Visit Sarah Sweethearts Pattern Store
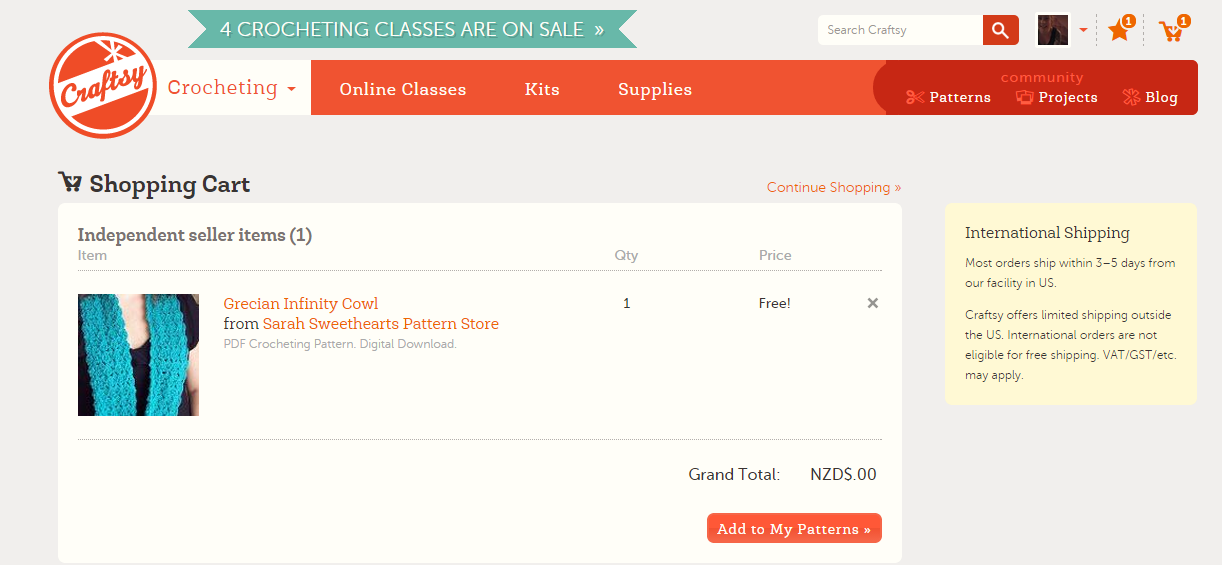The height and width of the screenshot is (565, 1222). click(380, 324)
